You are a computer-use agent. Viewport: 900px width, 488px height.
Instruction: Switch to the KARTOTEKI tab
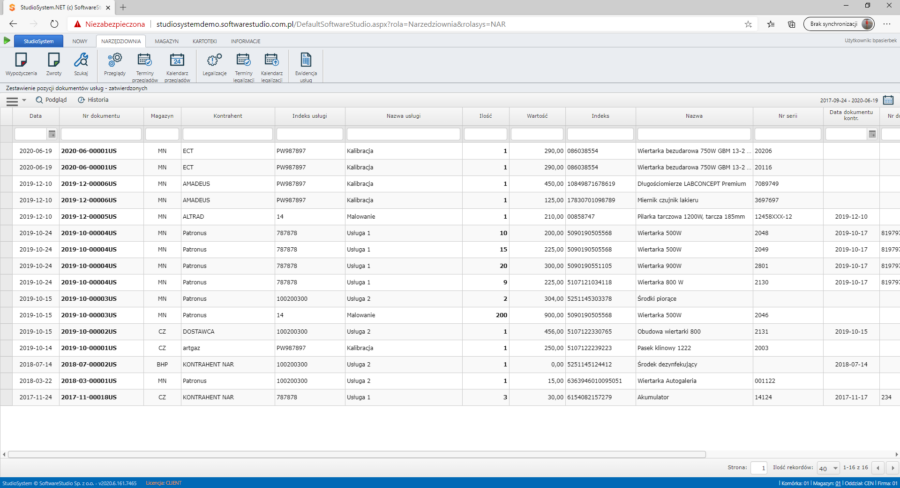click(x=204, y=41)
